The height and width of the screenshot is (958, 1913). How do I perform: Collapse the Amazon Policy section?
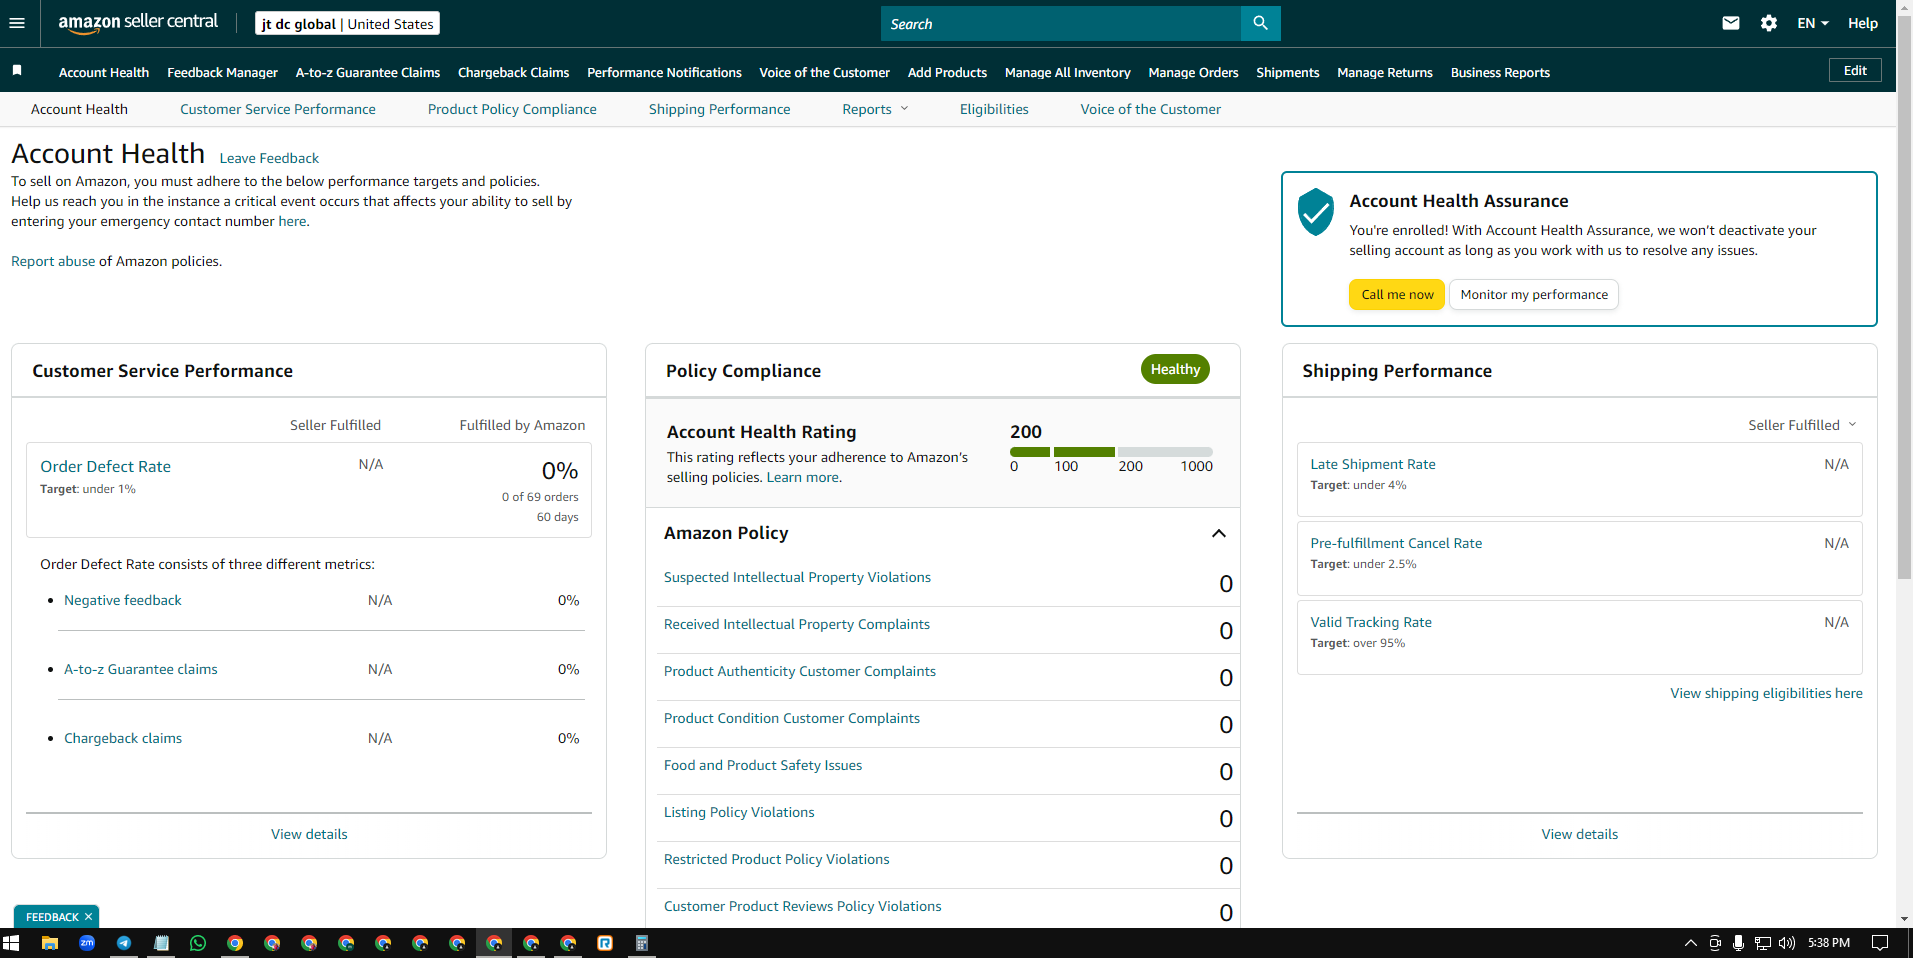(1218, 533)
